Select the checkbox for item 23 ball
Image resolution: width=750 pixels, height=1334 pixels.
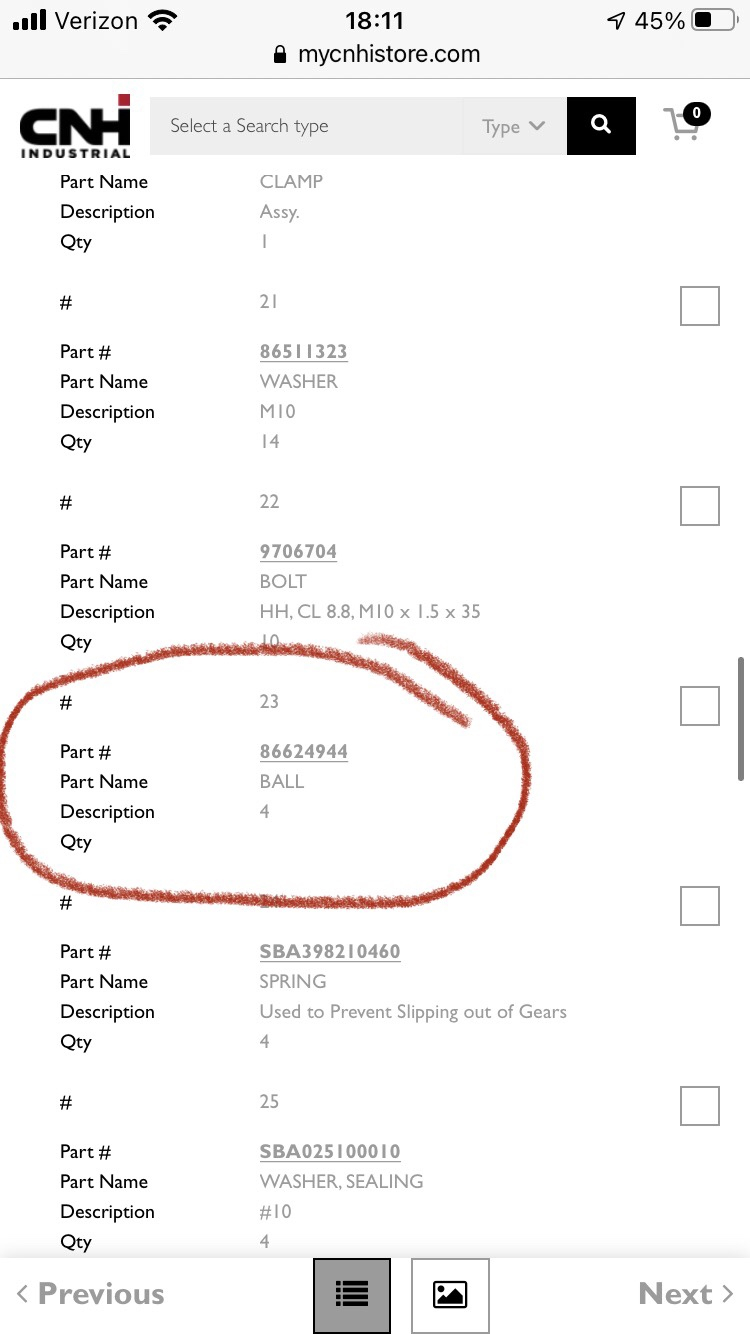[700, 706]
